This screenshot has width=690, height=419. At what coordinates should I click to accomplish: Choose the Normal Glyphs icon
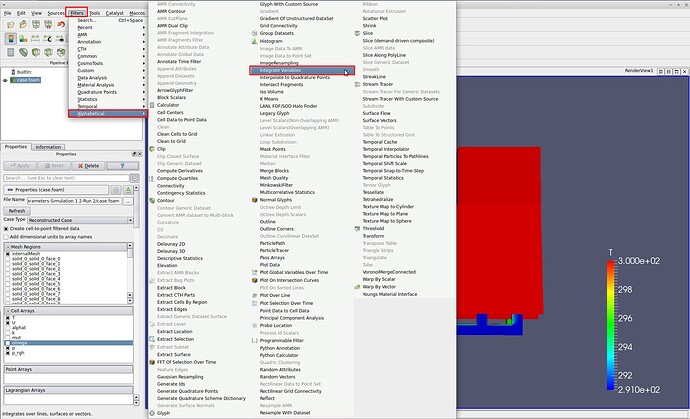(254, 200)
